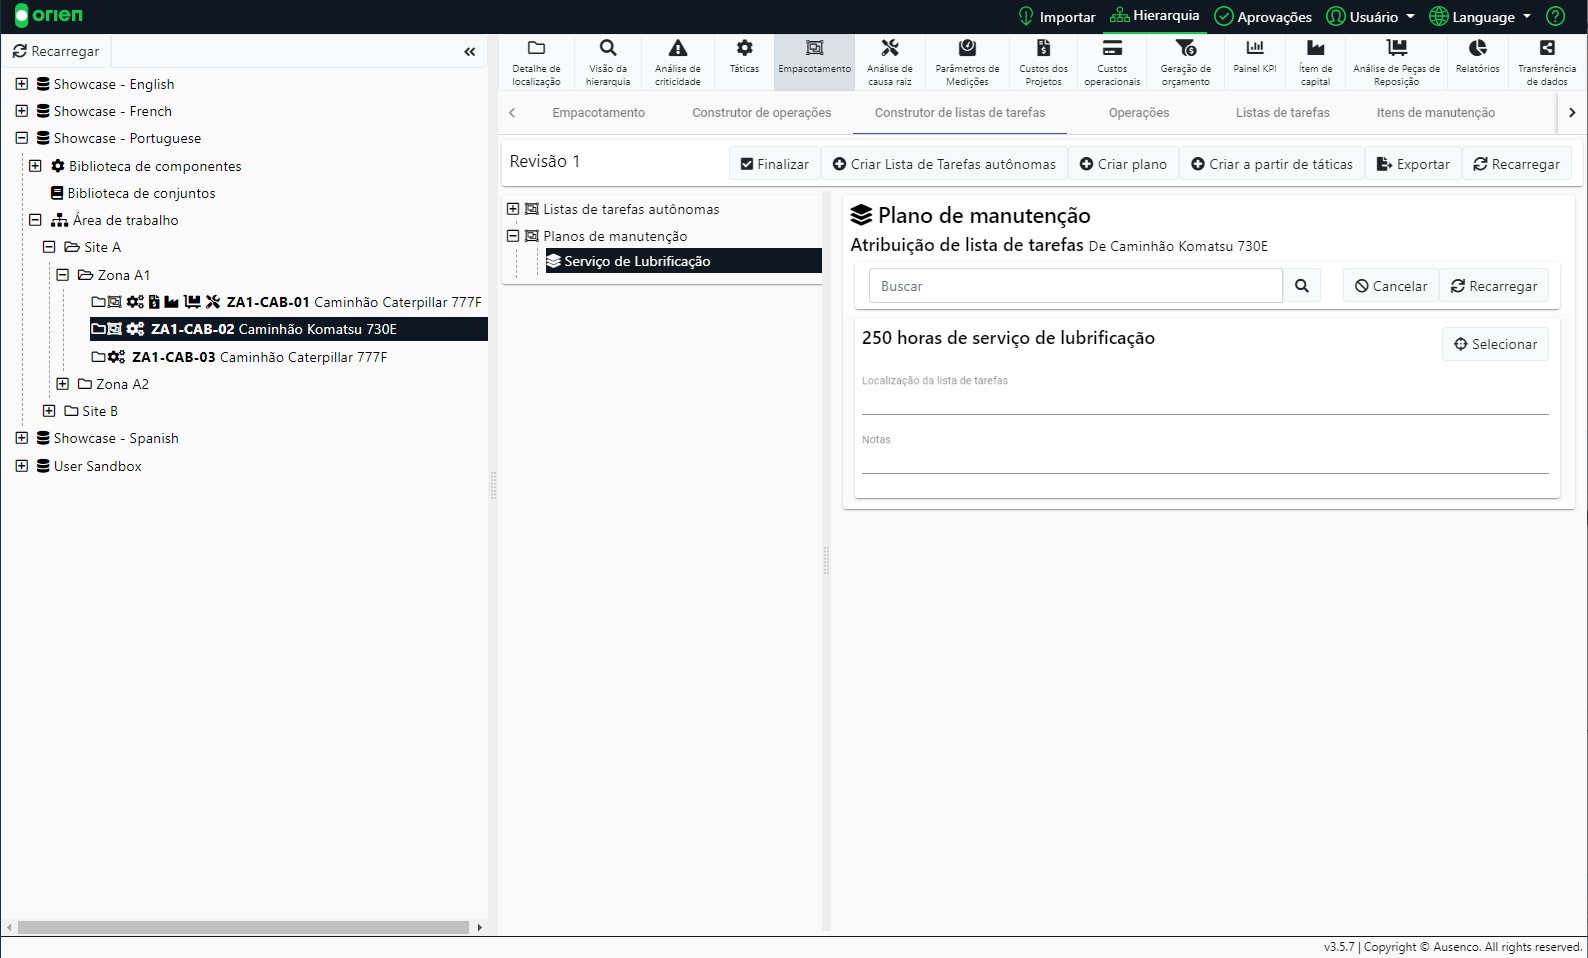This screenshot has width=1588, height=958.
Task: Click Recarregar in the left sidebar
Action: pos(56,51)
